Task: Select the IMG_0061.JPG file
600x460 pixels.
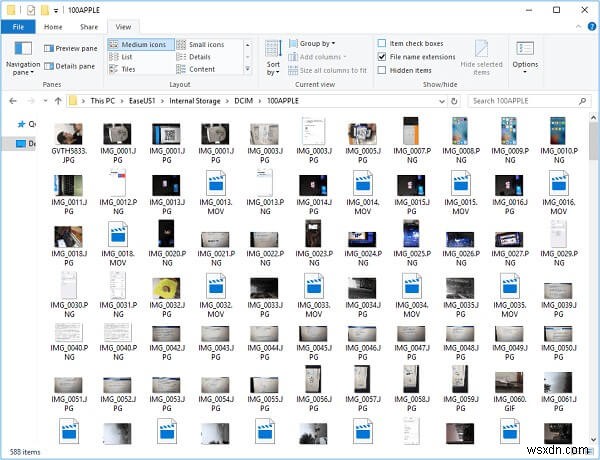Action: (559, 391)
